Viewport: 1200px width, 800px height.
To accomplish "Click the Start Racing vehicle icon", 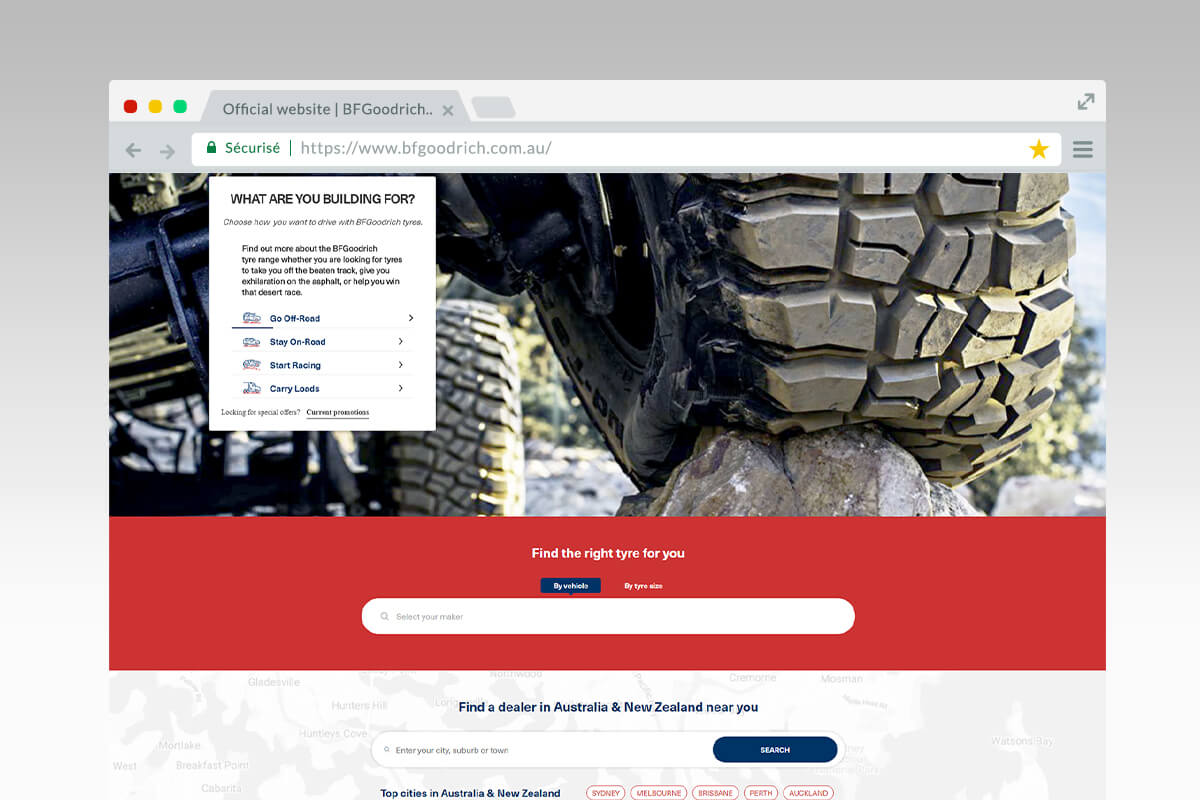I will coord(251,365).
